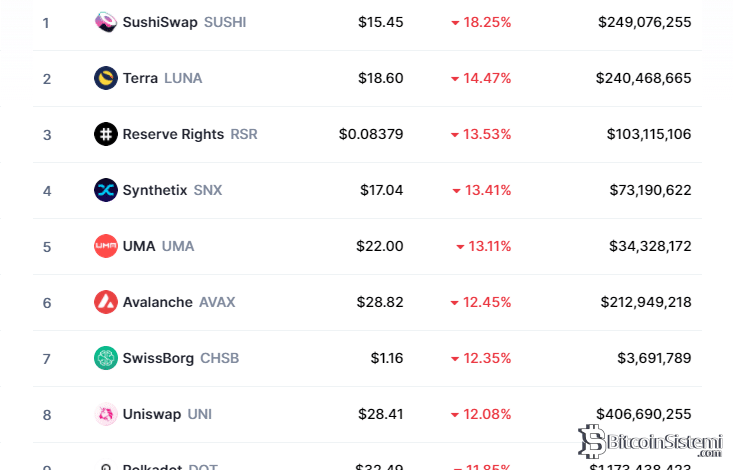Open the SushiSwap coin name link
Image resolution: width=733 pixels, height=470 pixels.
pyautogui.click(x=161, y=22)
